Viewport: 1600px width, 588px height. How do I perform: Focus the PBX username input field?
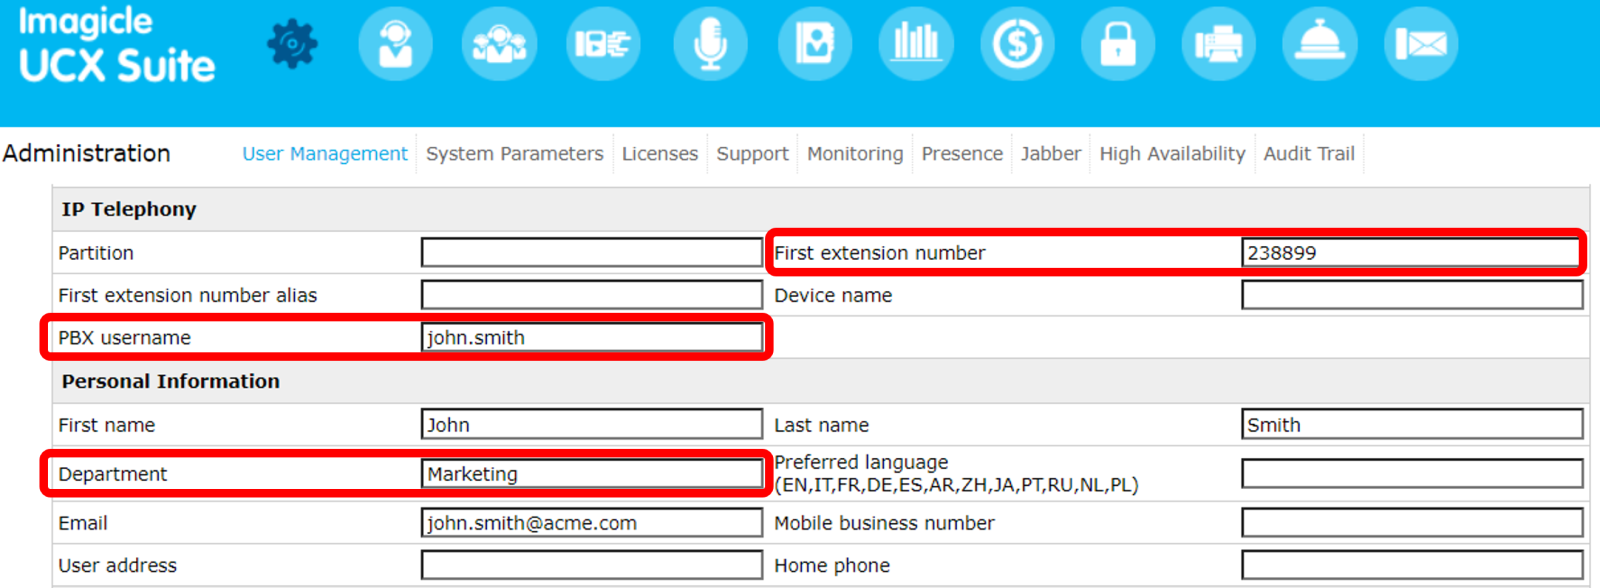(x=591, y=338)
